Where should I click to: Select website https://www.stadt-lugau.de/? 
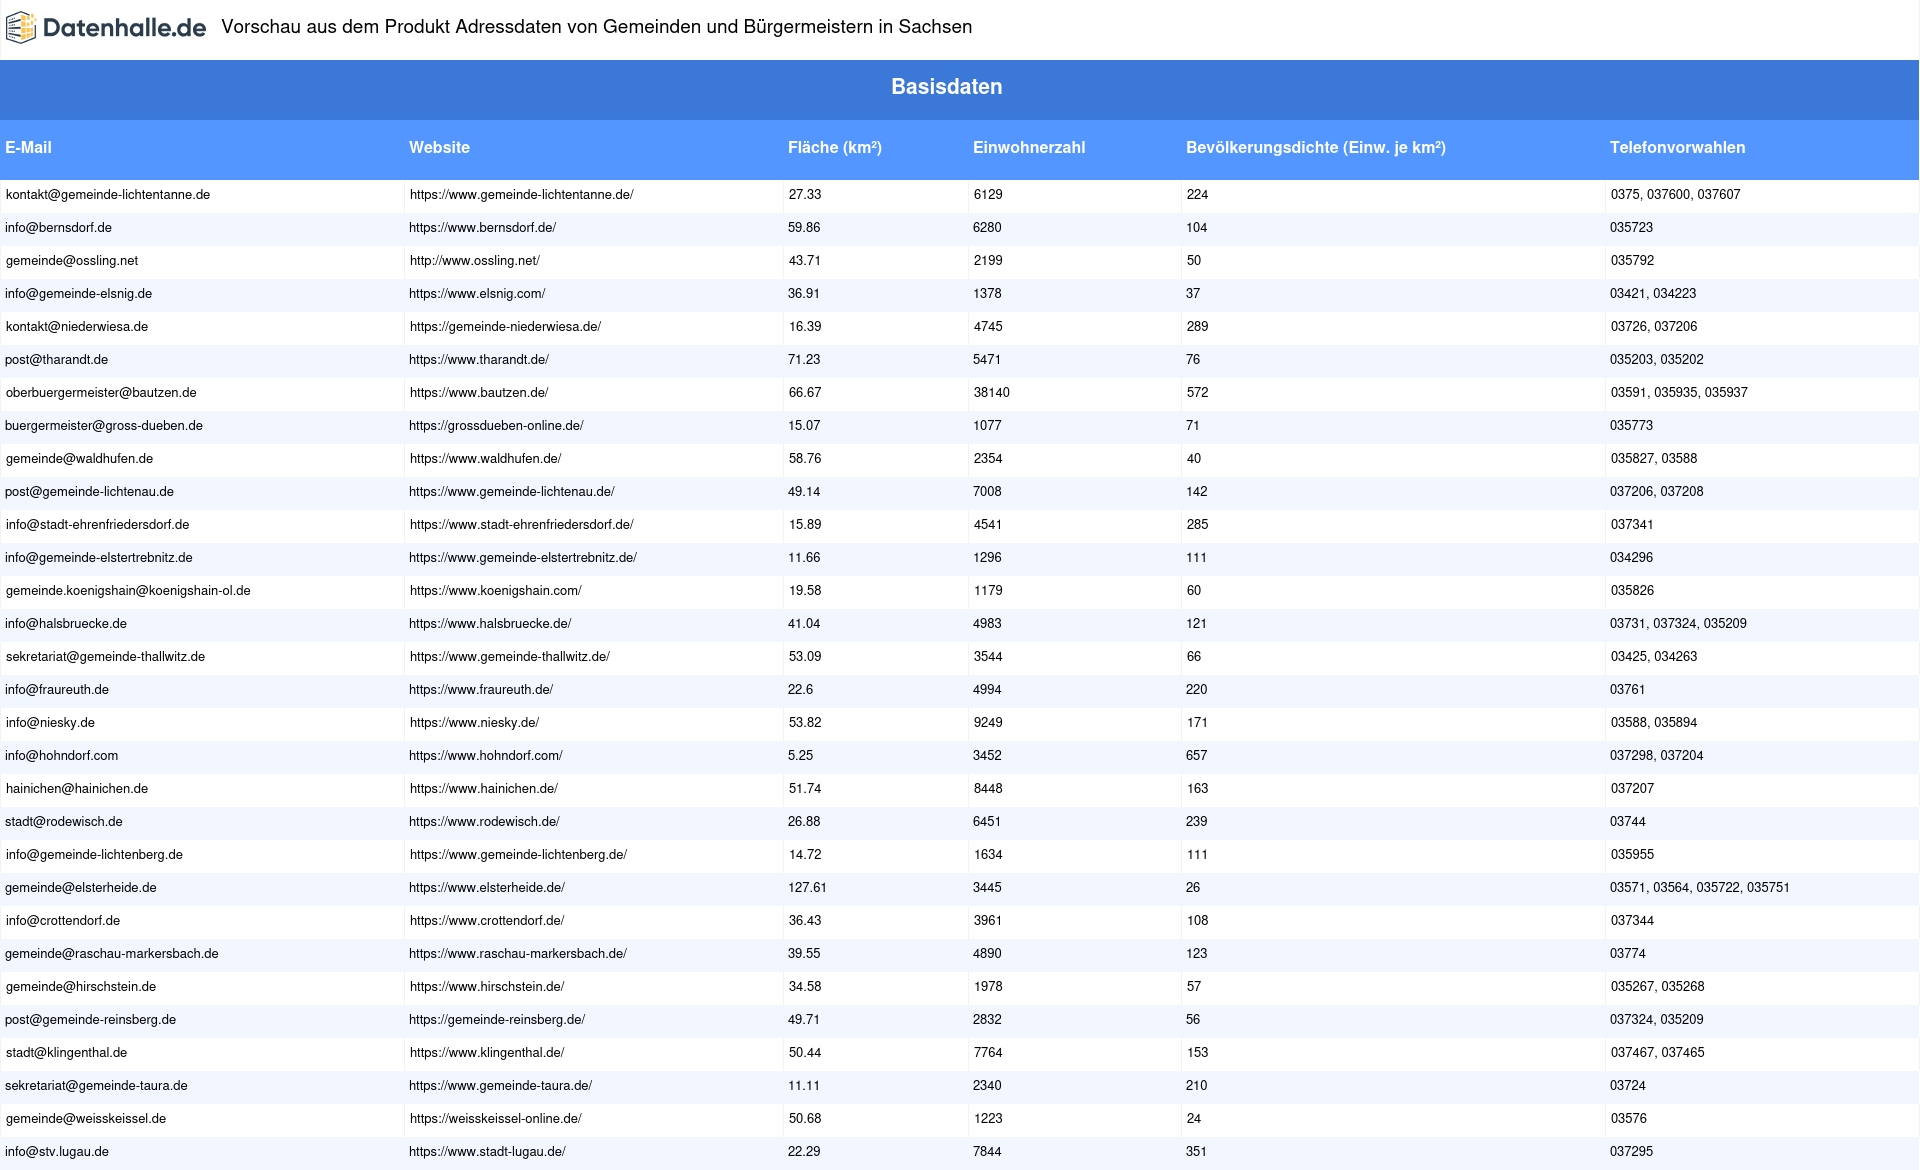pyautogui.click(x=487, y=1152)
